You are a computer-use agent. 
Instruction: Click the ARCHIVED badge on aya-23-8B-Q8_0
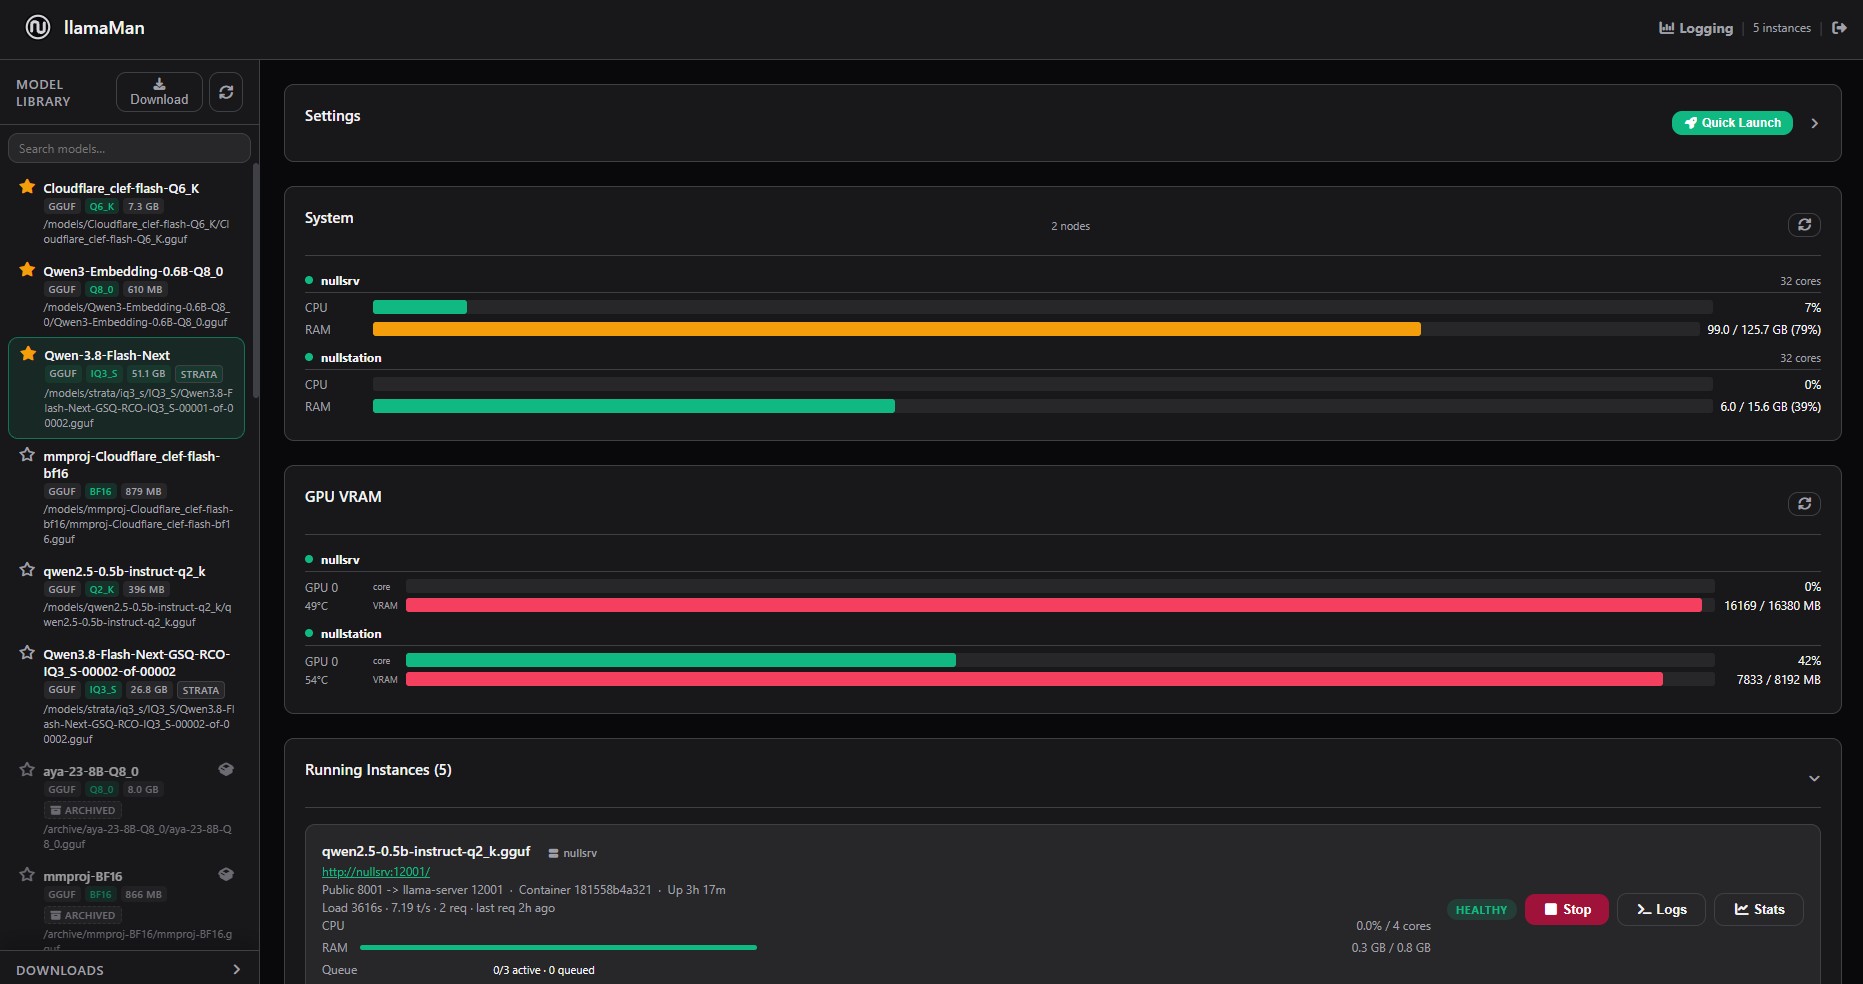click(83, 810)
